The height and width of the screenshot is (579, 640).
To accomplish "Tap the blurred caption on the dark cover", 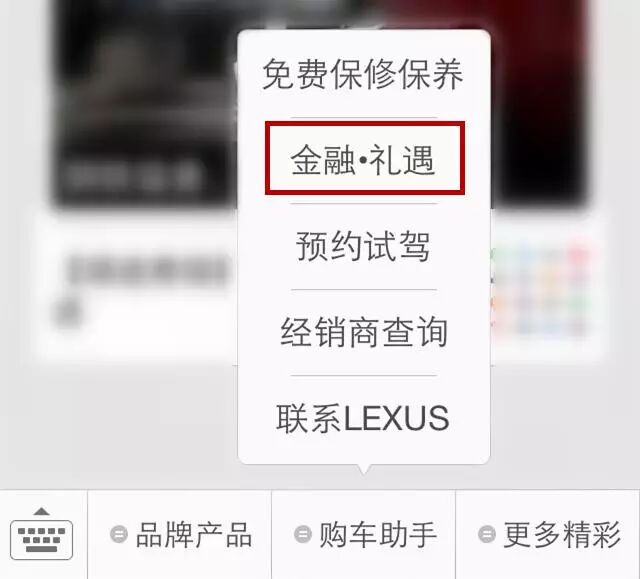I will [x=131, y=175].
